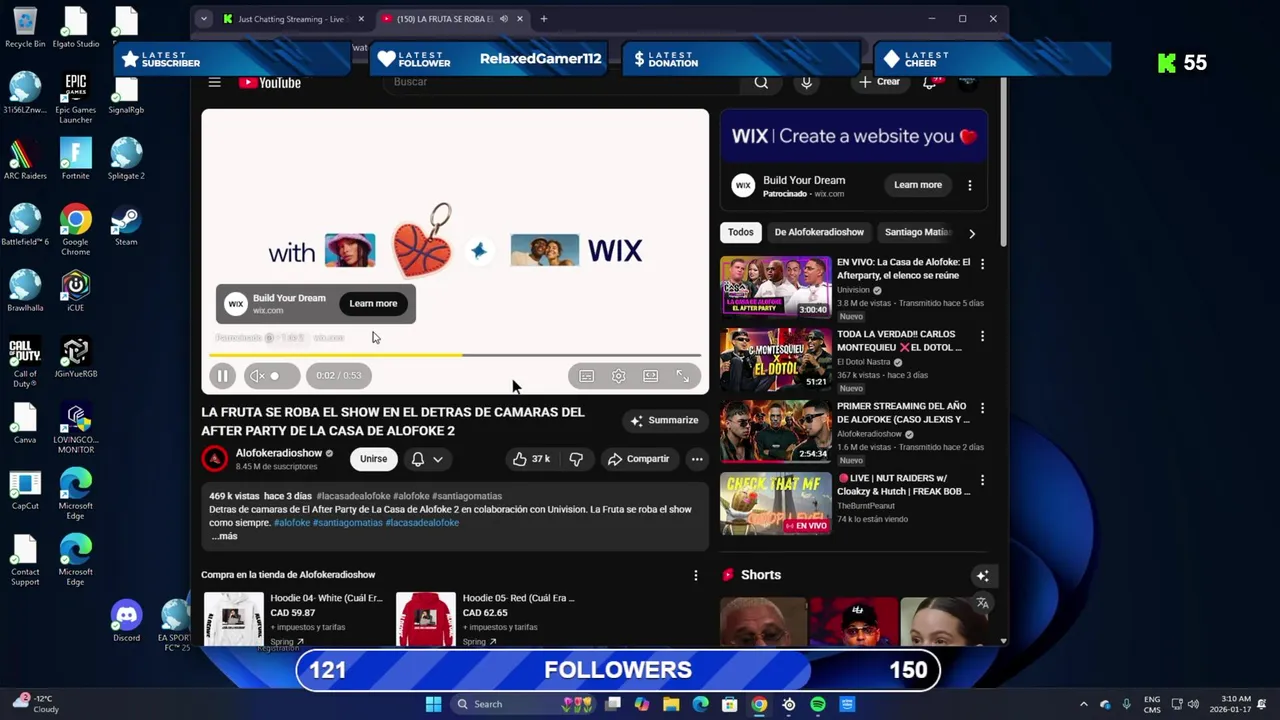Viewport: 1280px width, 720px height.
Task: Open the browser tab search dropdown
Action: pos(203,19)
